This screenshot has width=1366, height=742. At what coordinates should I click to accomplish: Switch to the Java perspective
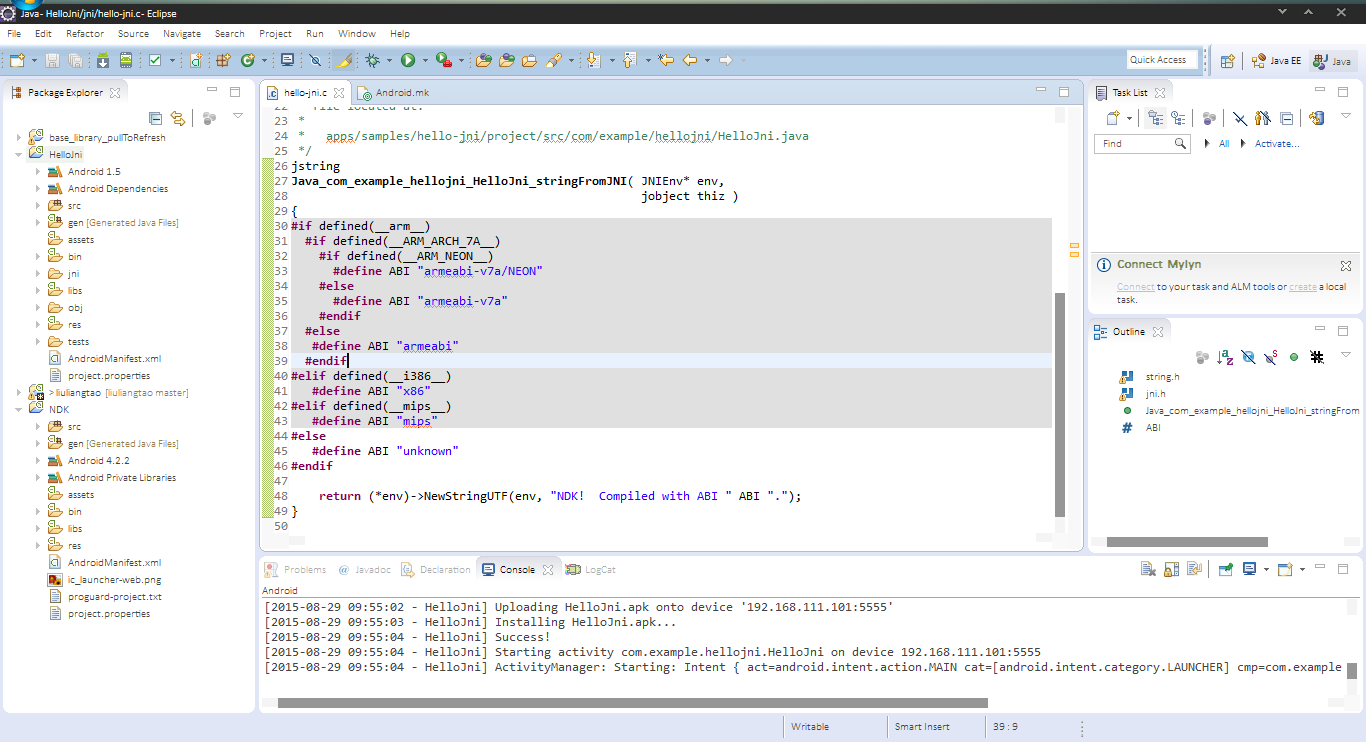pyautogui.click(x=1333, y=60)
